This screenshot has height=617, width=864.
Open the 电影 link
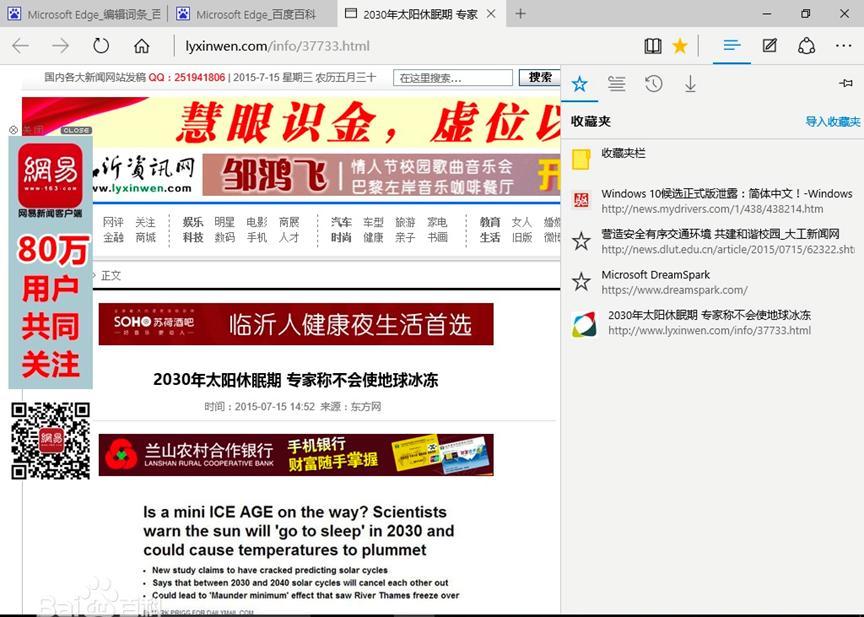[x=257, y=222]
